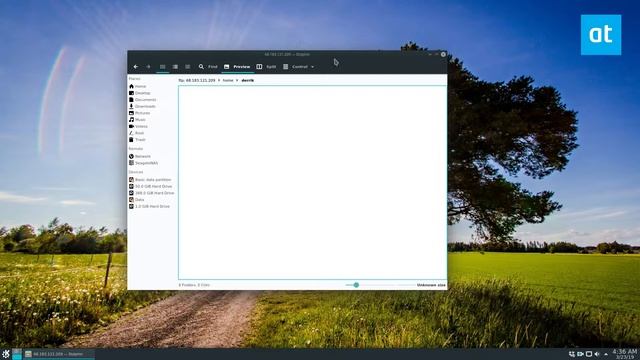This screenshot has height=360, width=640.
Task: Open Music in Places panel
Action: (137, 120)
